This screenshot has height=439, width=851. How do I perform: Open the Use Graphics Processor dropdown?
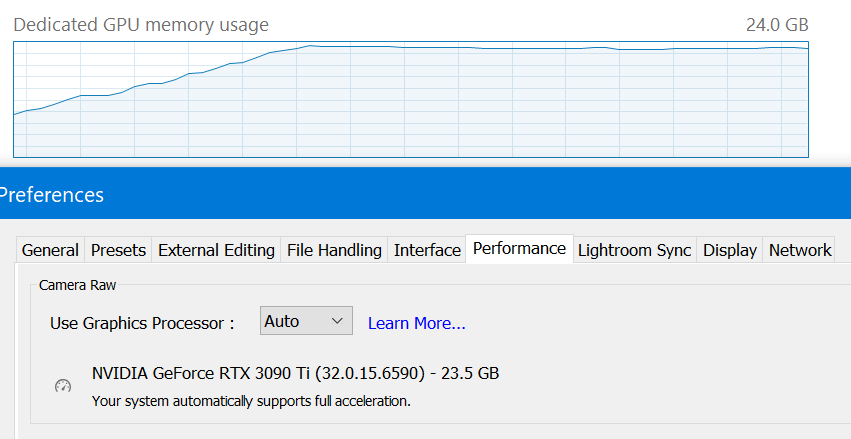[x=306, y=321]
